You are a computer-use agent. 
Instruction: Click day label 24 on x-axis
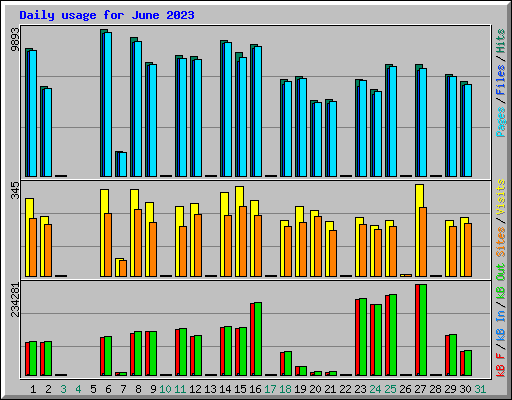pos(375,389)
